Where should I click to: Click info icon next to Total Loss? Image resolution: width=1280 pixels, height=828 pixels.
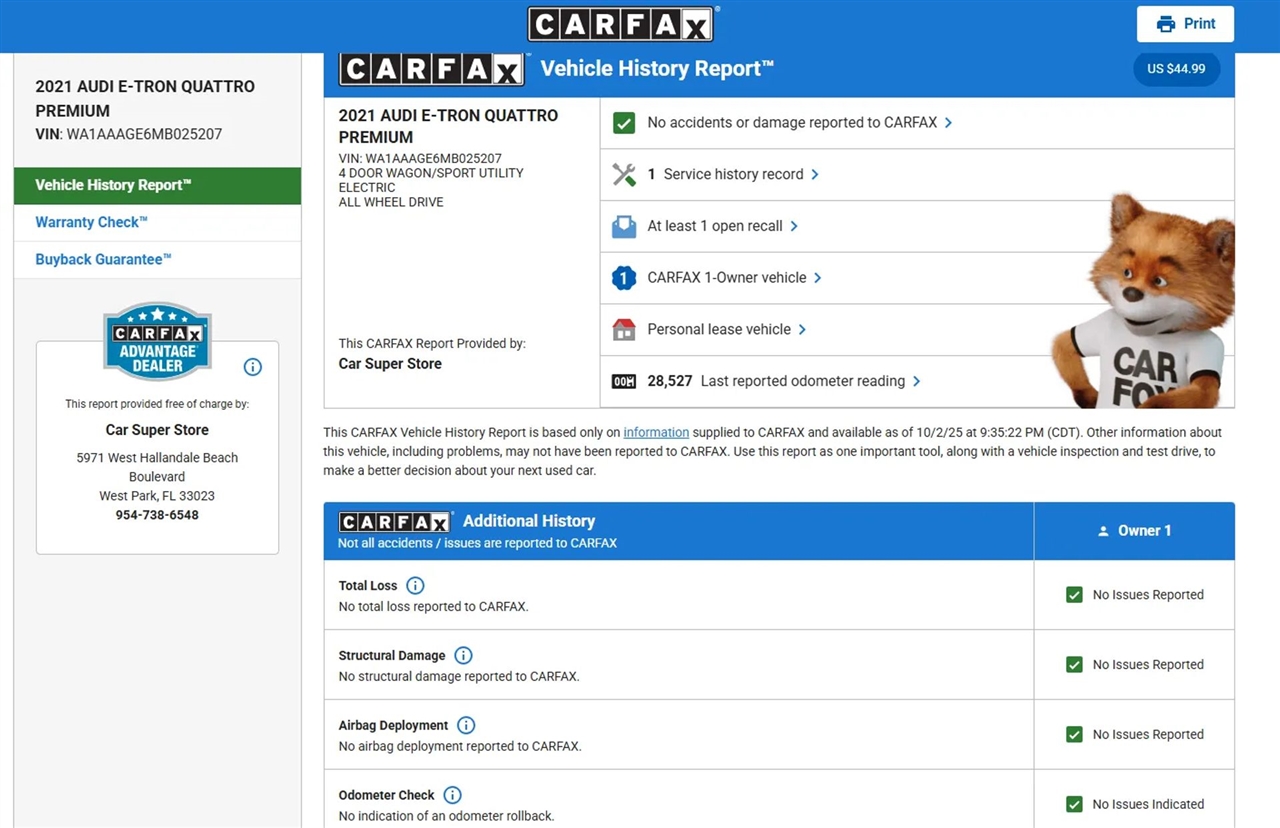click(x=415, y=586)
